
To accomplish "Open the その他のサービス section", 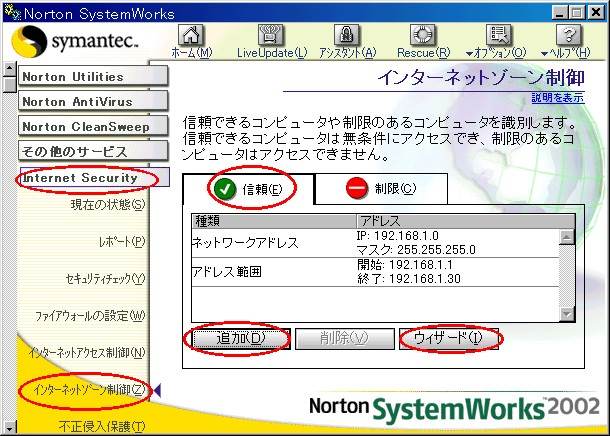I will tap(93, 151).
